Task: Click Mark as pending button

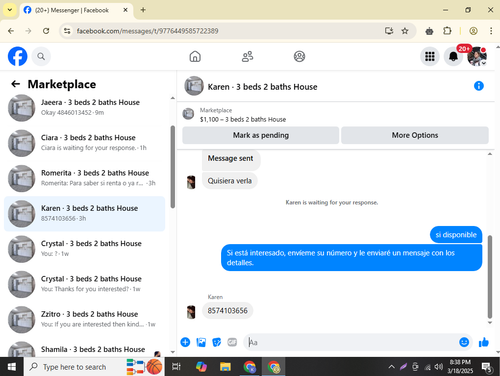Action: click(x=261, y=135)
